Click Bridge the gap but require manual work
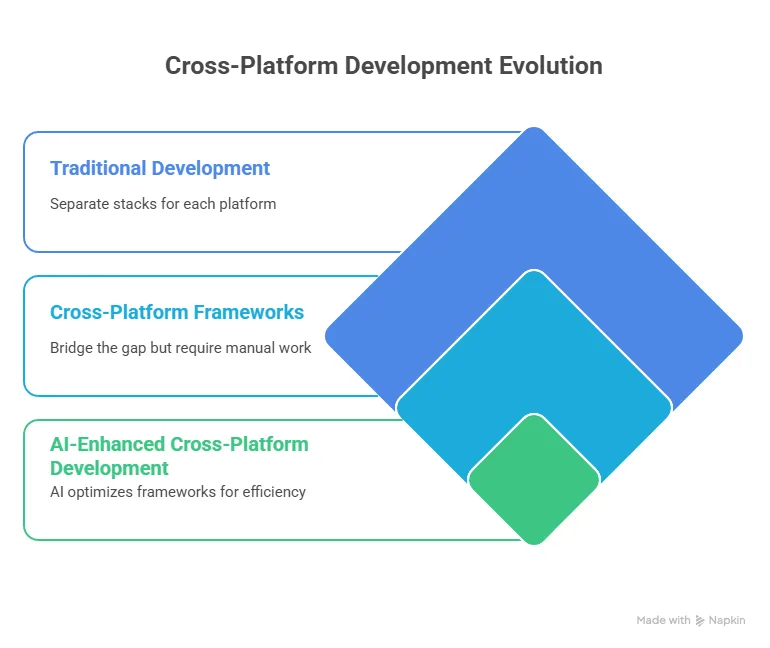Image resolution: width=770 pixels, height=648 pixels. pos(181,348)
